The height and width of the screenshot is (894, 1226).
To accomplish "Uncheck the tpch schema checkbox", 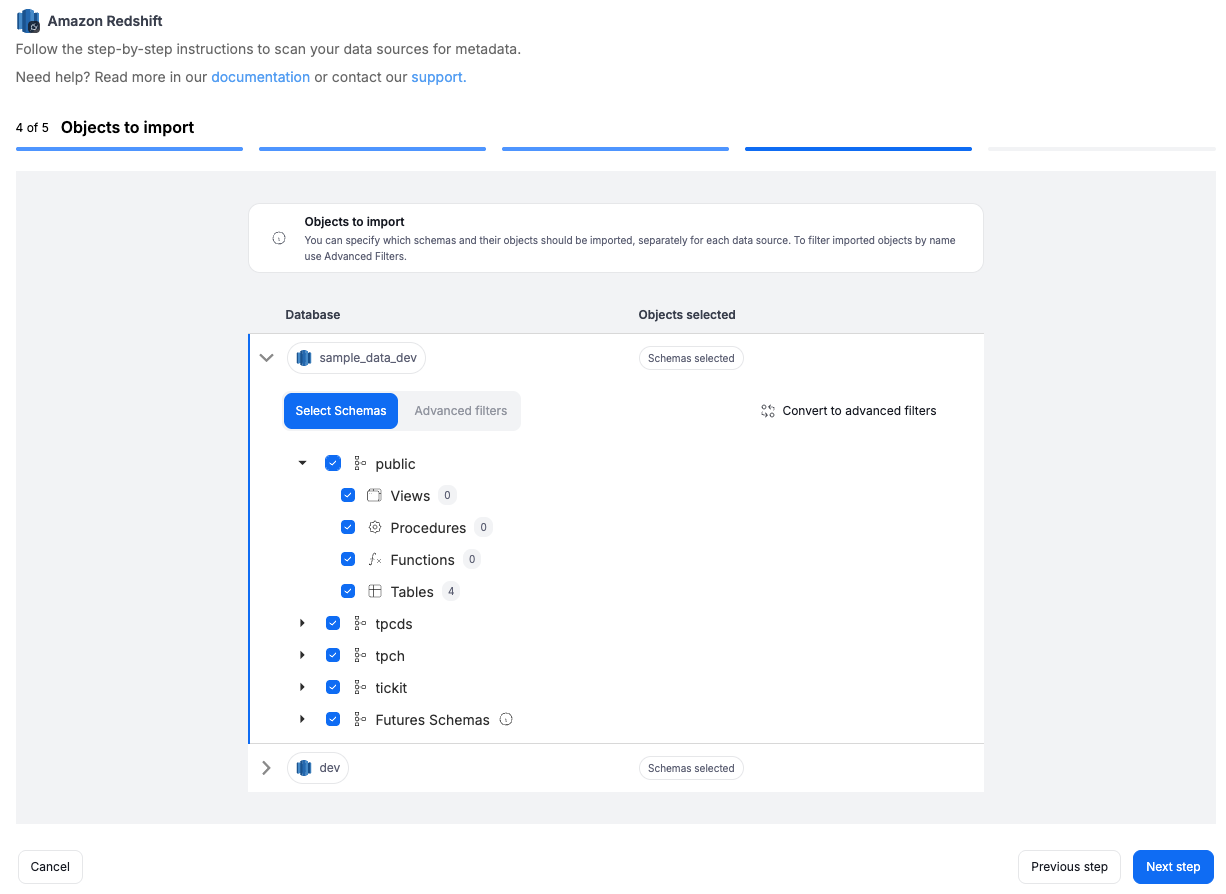I will pos(333,655).
